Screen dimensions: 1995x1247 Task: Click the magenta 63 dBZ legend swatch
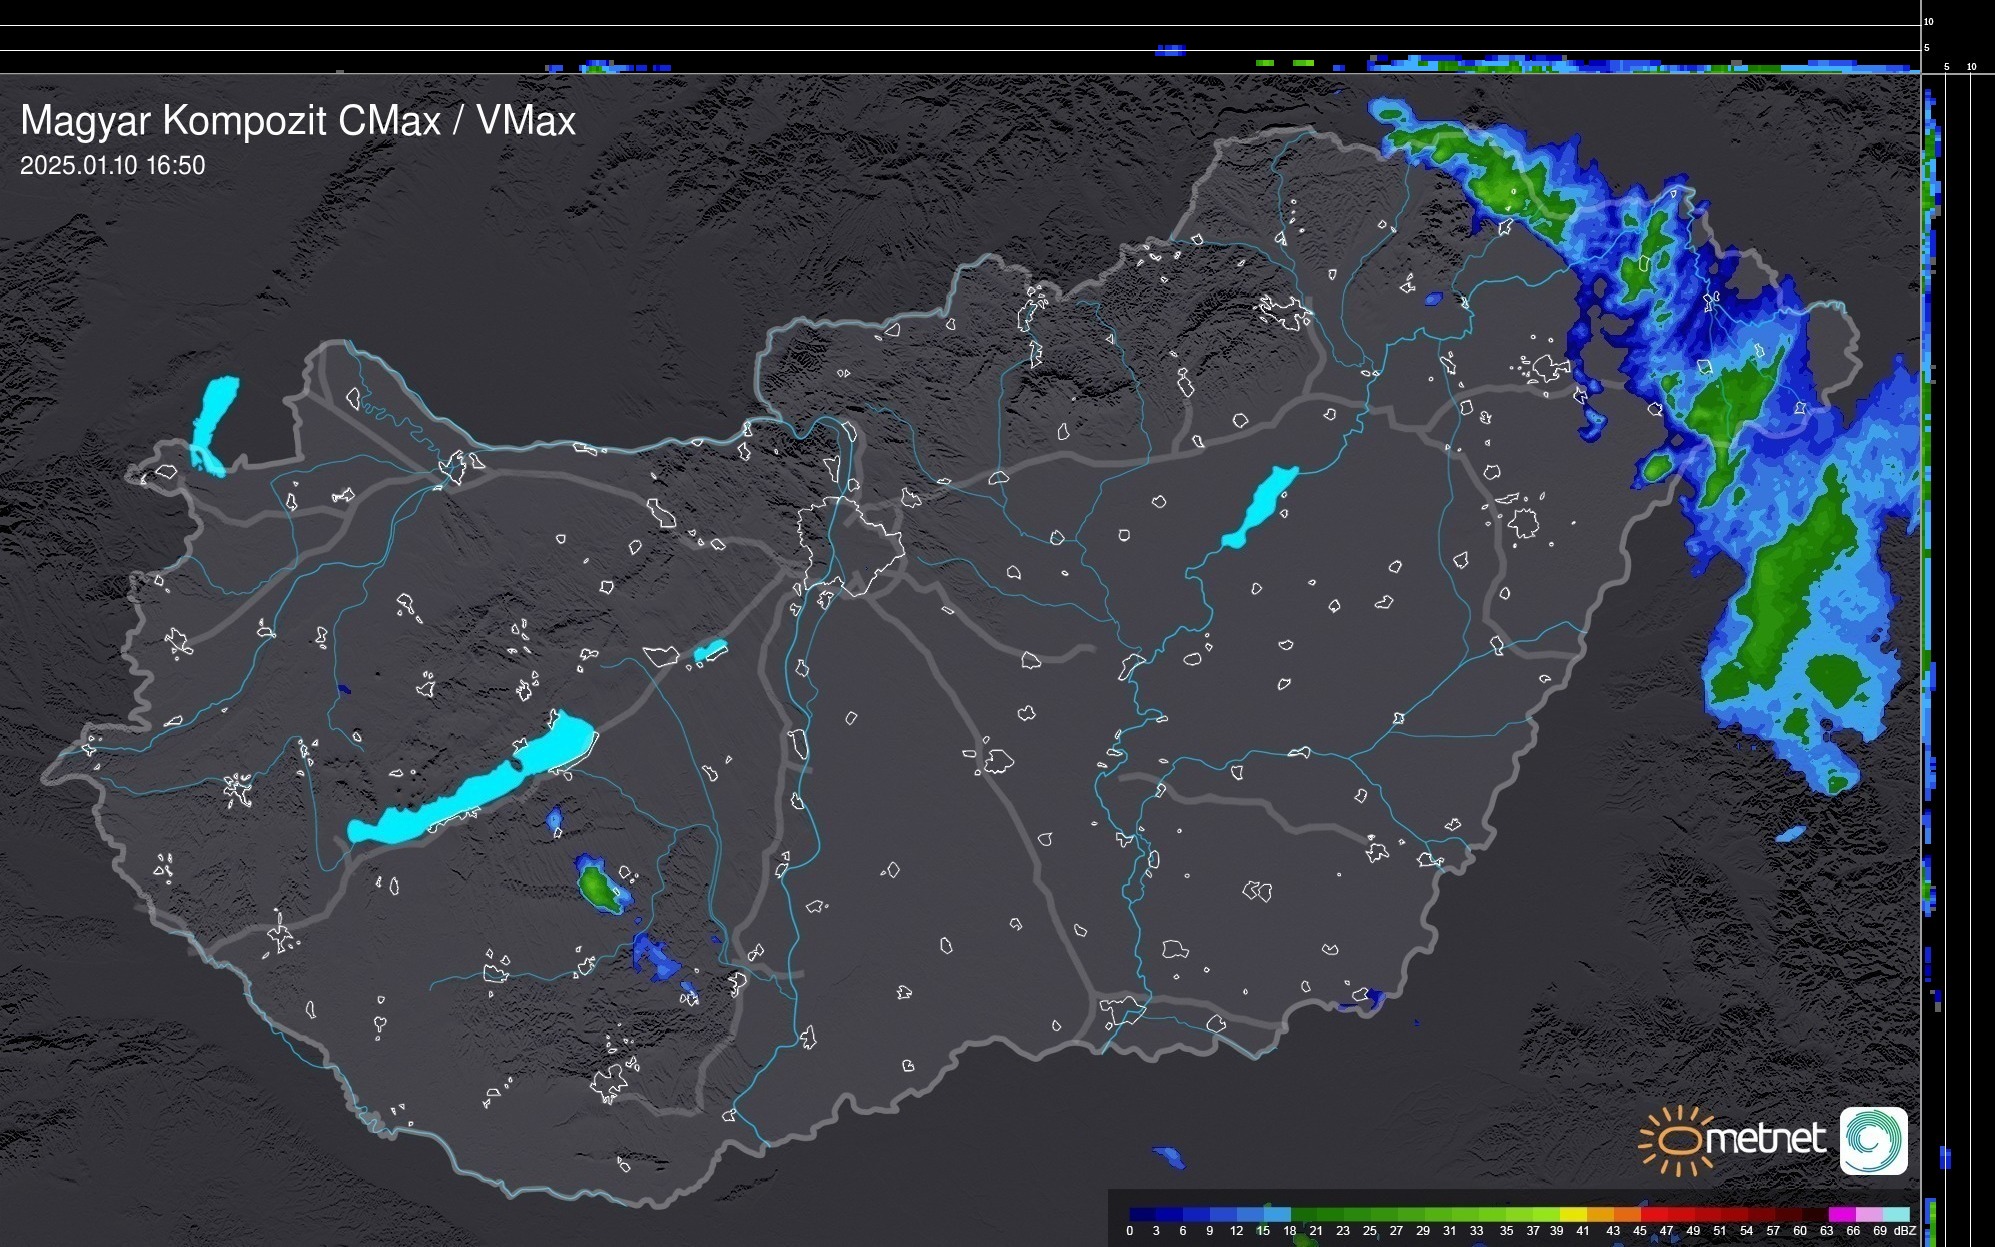pyautogui.click(x=1841, y=1214)
